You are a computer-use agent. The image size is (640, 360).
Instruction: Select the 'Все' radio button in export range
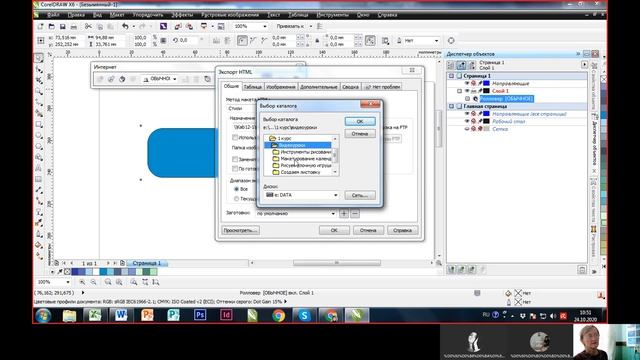(x=236, y=189)
